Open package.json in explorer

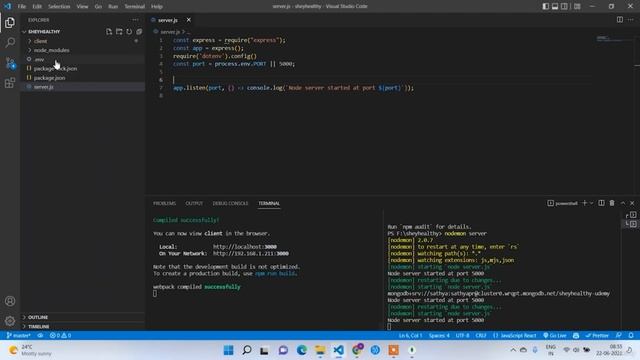(x=83, y=78)
